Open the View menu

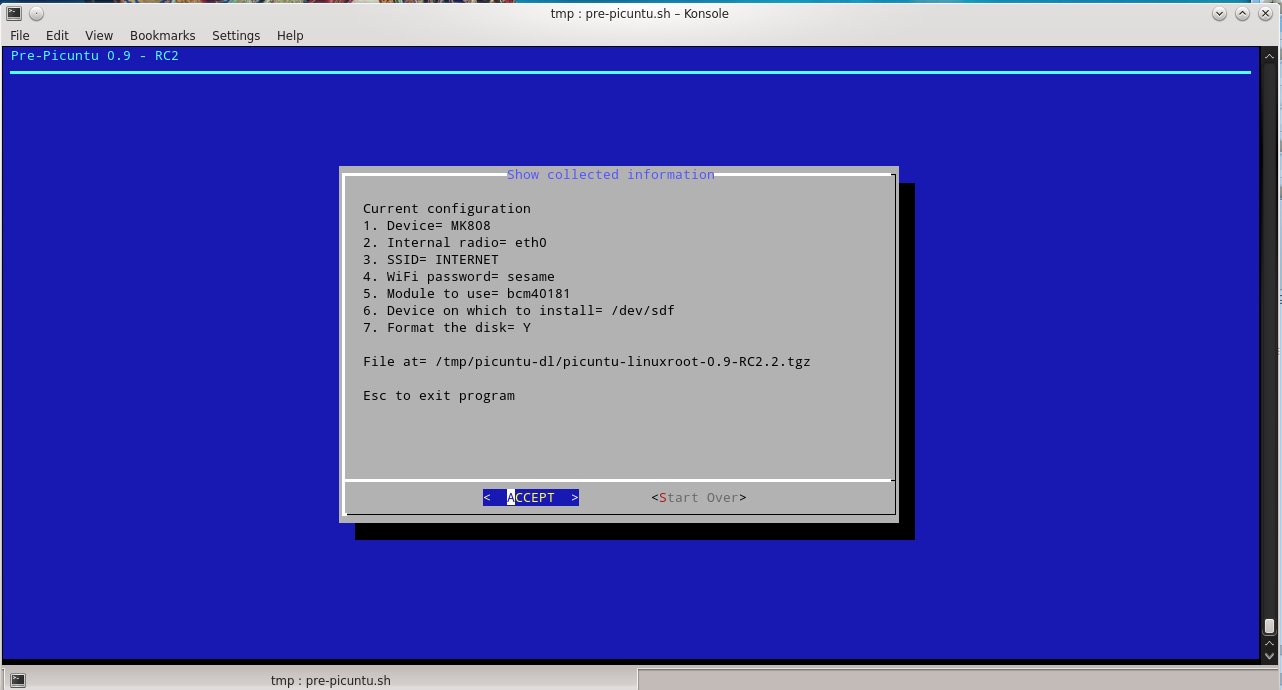(x=98, y=35)
